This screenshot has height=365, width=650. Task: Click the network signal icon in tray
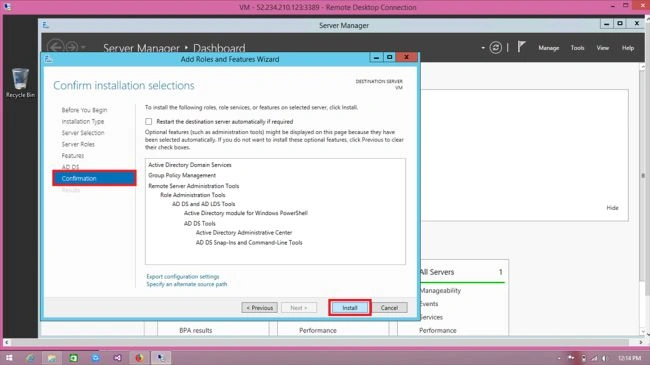pos(594,358)
